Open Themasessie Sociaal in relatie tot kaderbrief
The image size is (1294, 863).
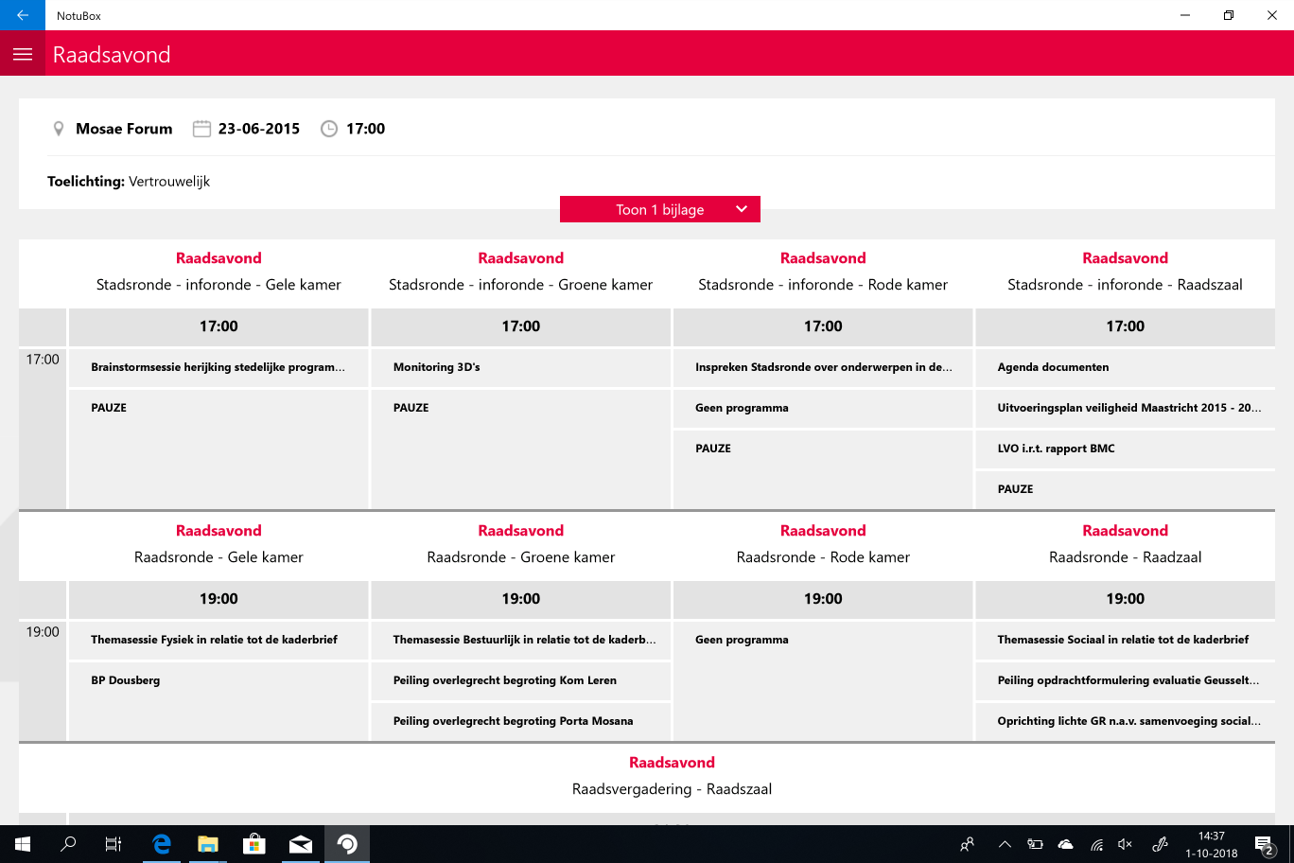(1125, 640)
